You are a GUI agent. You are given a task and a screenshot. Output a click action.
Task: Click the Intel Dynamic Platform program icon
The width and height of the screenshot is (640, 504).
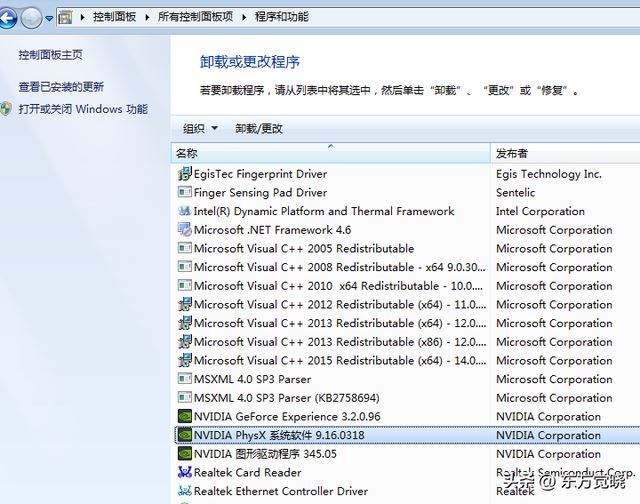(184, 211)
